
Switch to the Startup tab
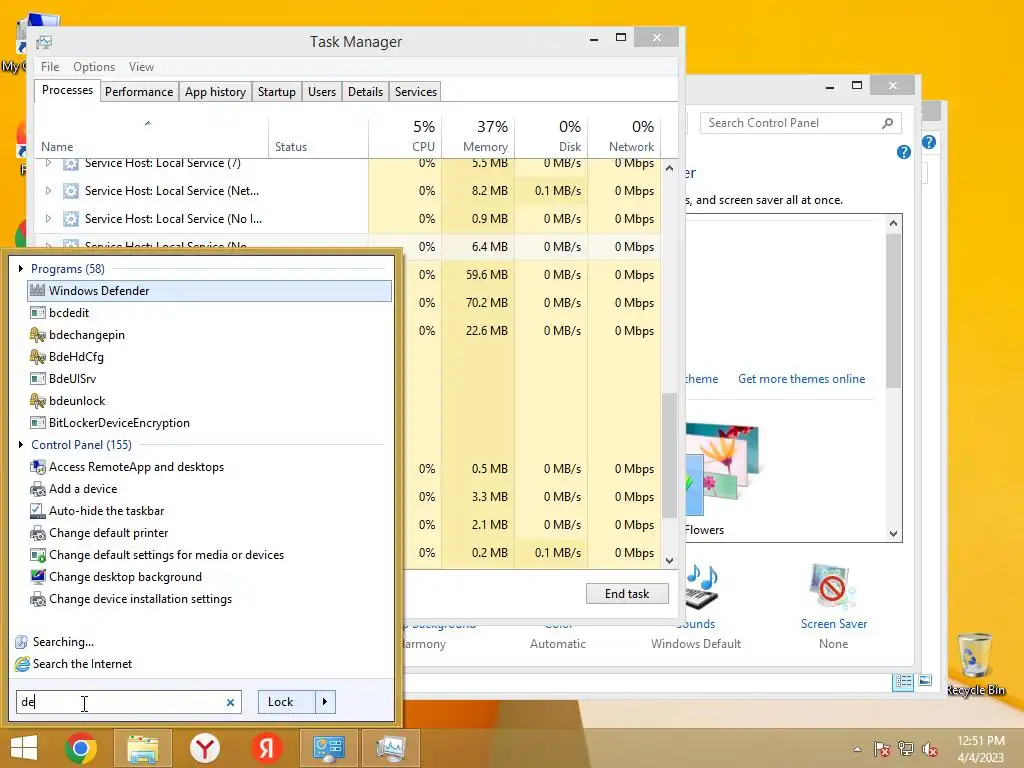277,92
